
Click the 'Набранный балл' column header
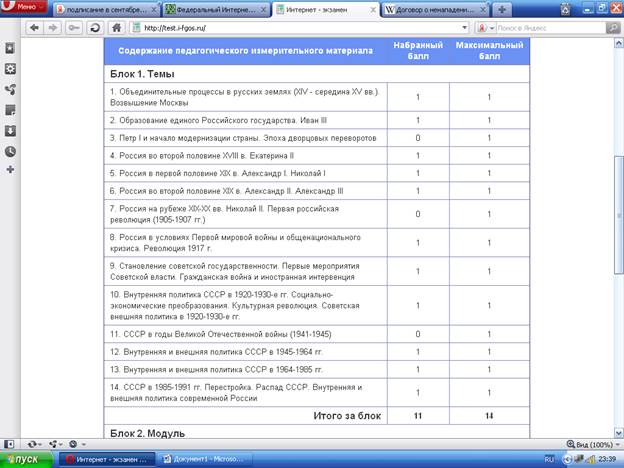418,51
